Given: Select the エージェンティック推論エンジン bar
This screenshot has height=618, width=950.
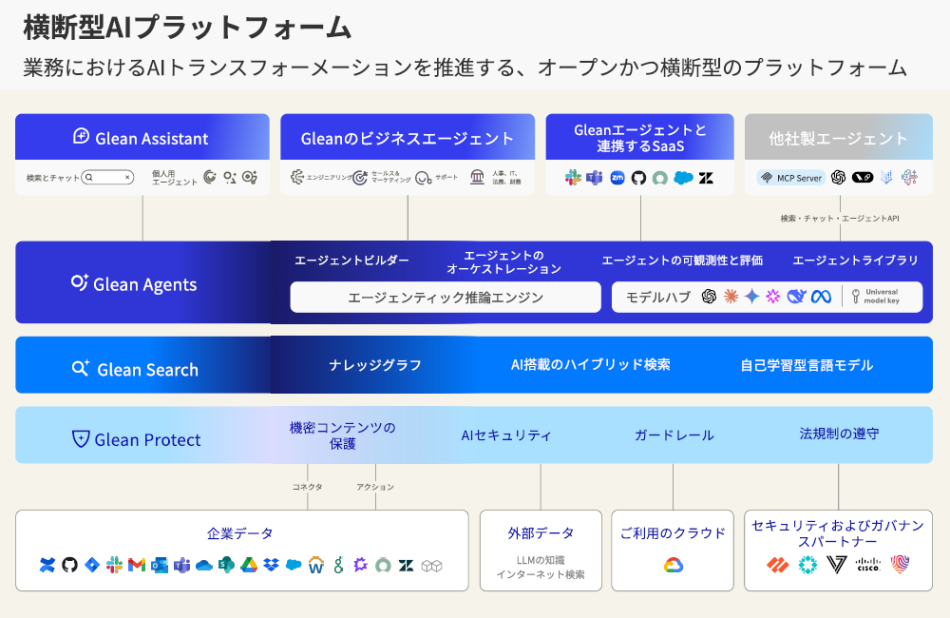Looking at the screenshot, I should click(x=445, y=297).
